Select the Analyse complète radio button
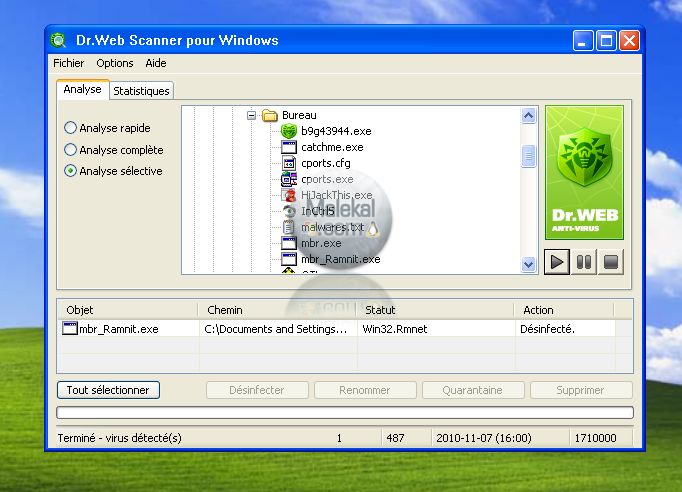 70,150
